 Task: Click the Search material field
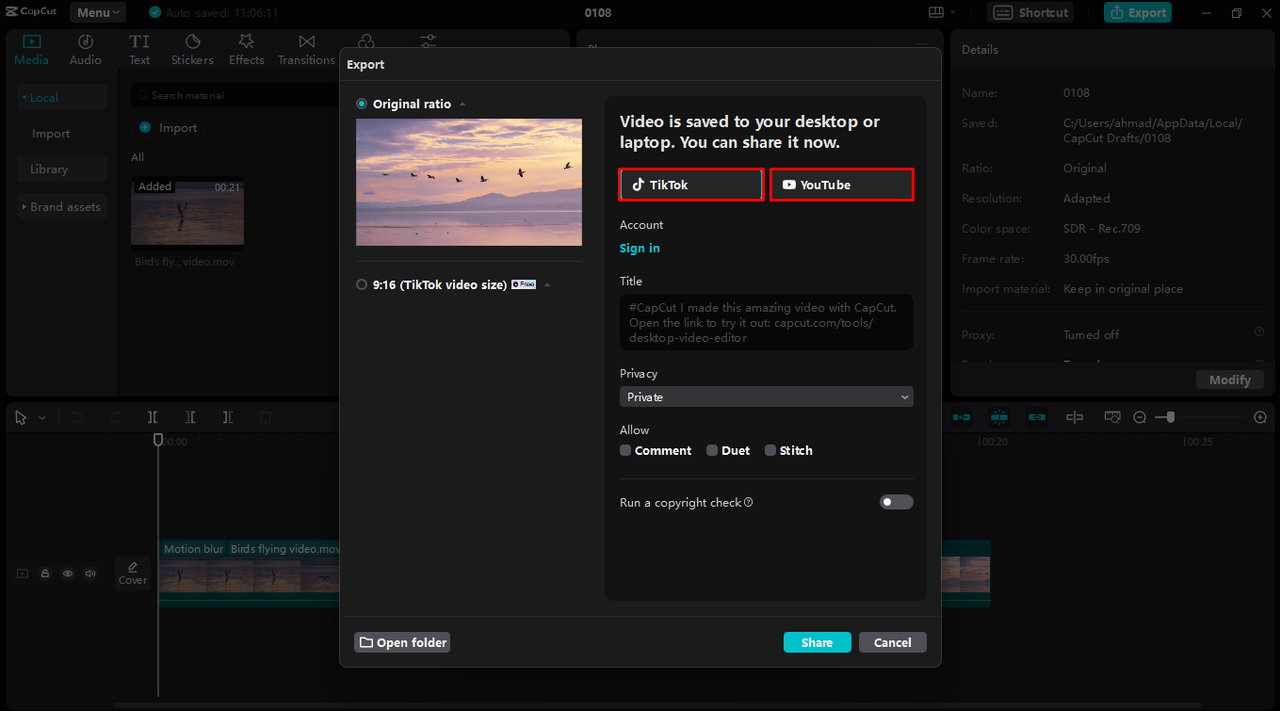[236, 95]
